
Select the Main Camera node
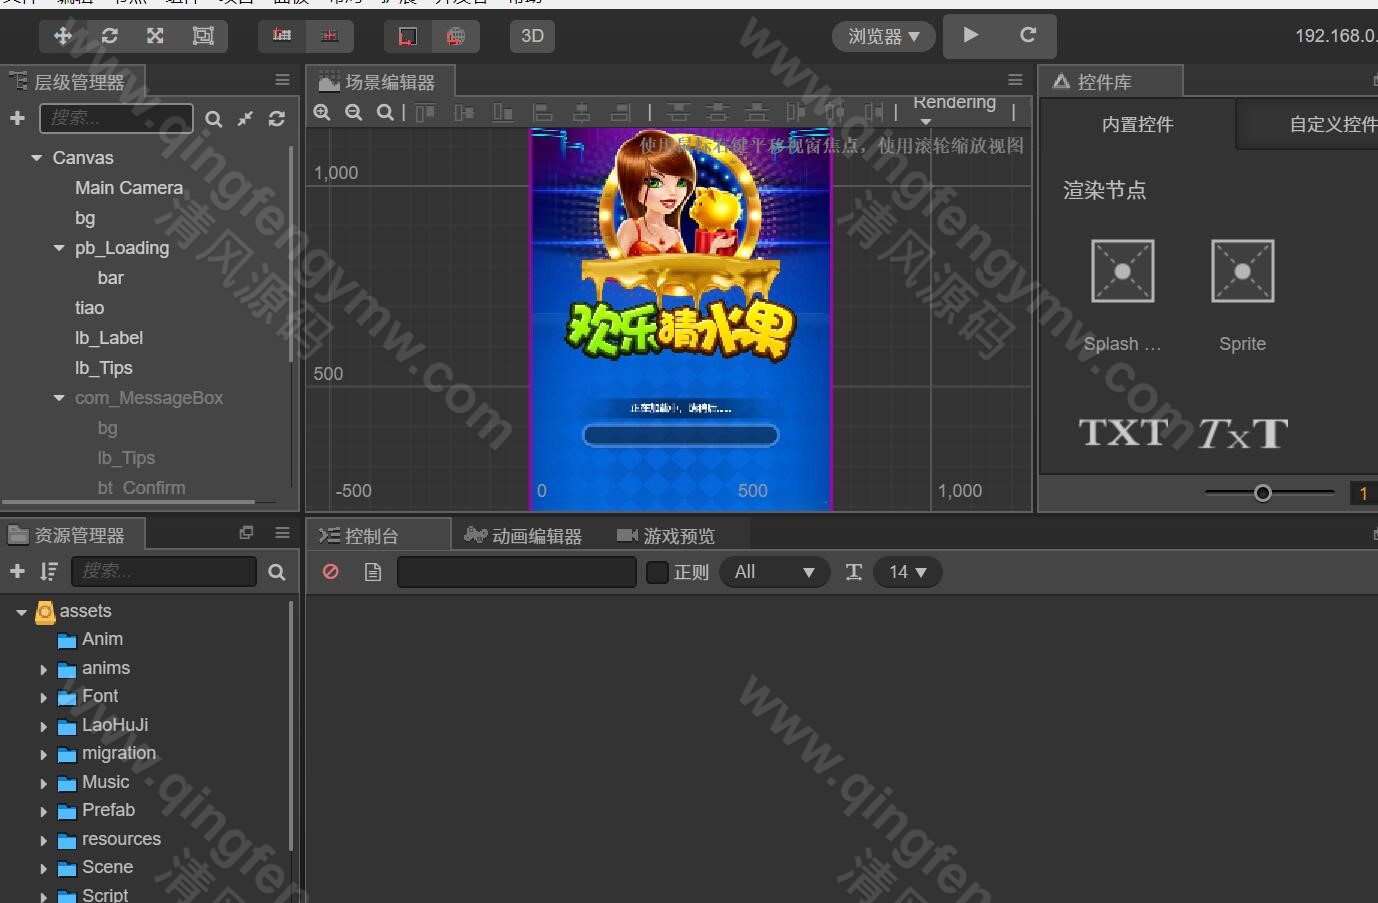tap(129, 188)
